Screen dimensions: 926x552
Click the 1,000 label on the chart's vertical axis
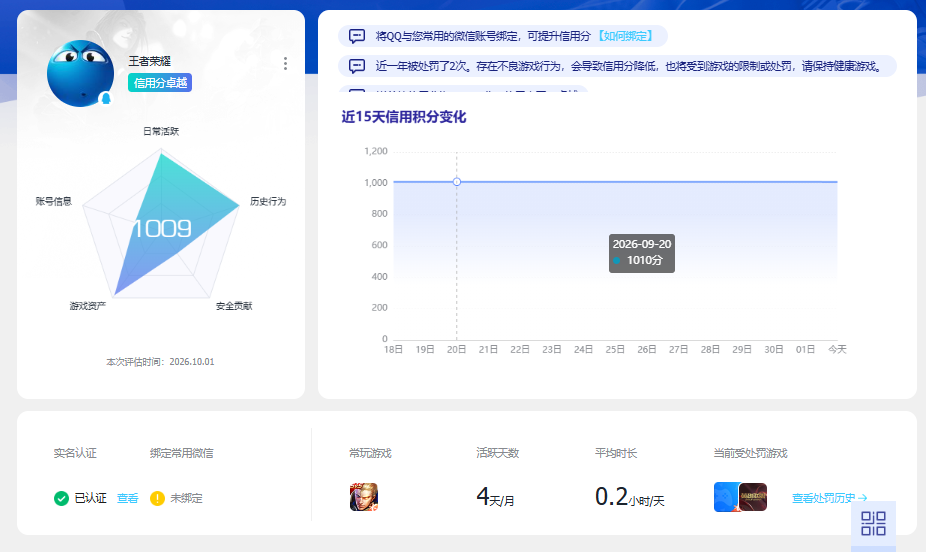(376, 182)
